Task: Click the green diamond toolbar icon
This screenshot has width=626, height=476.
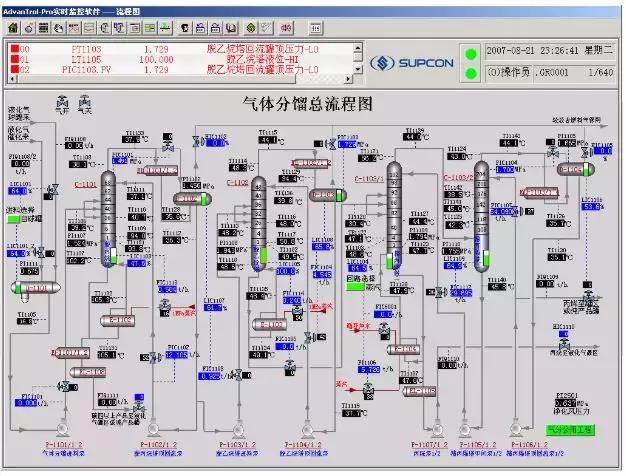Action: pos(251,28)
